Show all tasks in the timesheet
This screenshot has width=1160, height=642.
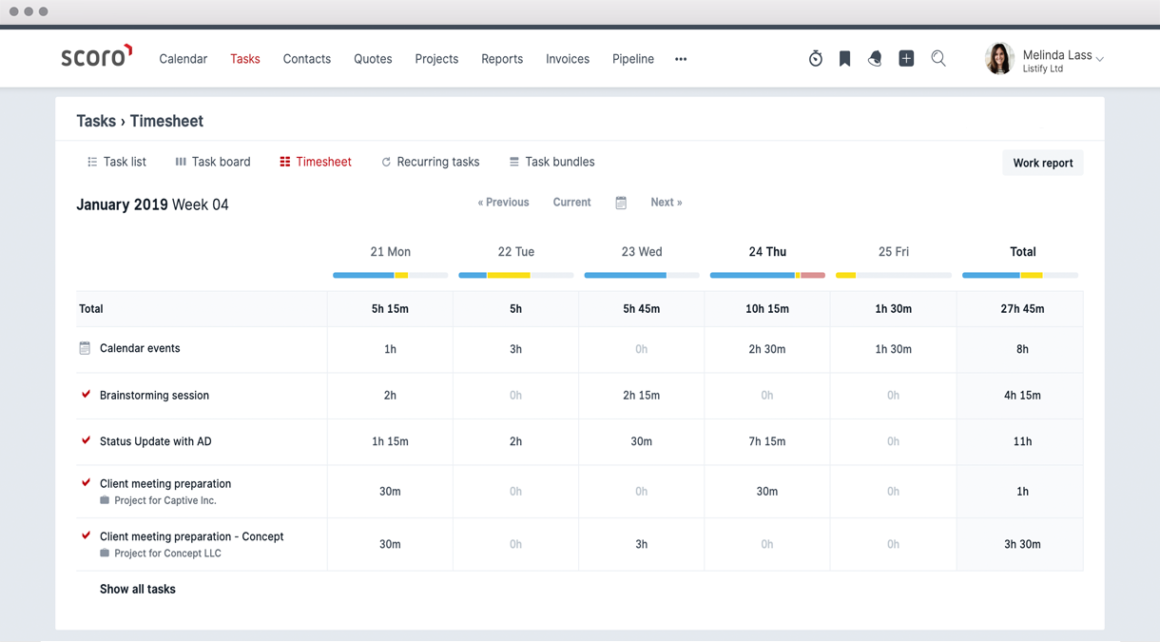(x=137, y=589)
